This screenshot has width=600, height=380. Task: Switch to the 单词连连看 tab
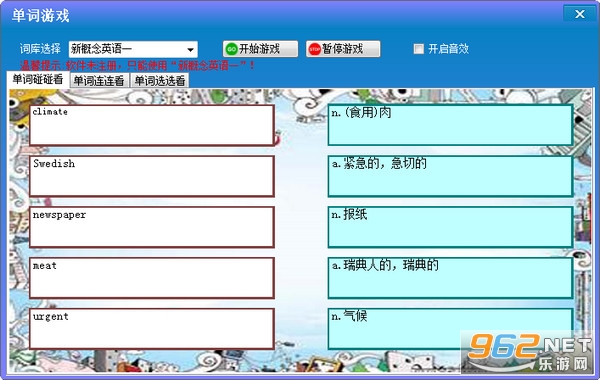click(x=99, y=81)
